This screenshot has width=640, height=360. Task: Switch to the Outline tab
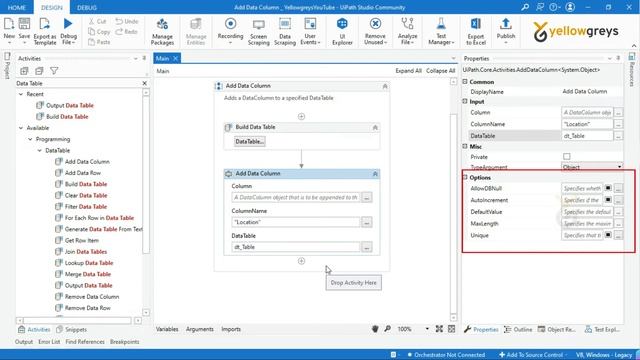518,329
